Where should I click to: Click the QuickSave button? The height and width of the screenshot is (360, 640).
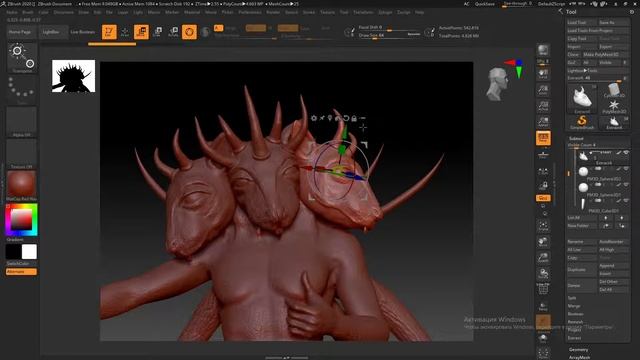pyautogui.click(x=484, y=4)
